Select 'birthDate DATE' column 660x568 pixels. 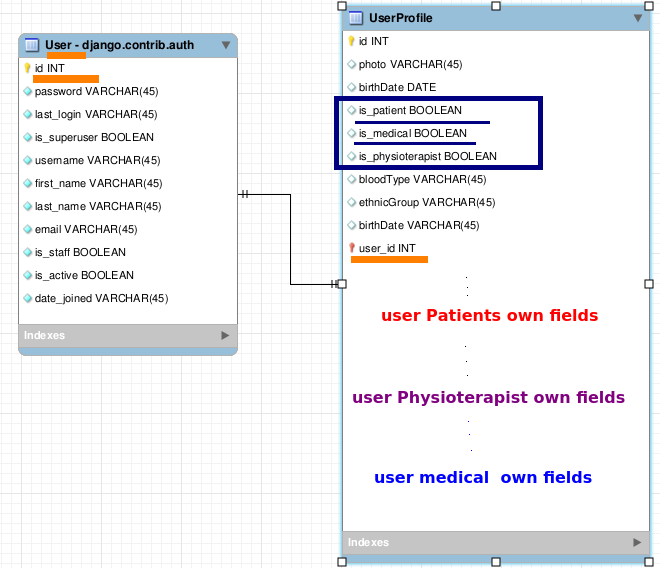coord(397,87)
